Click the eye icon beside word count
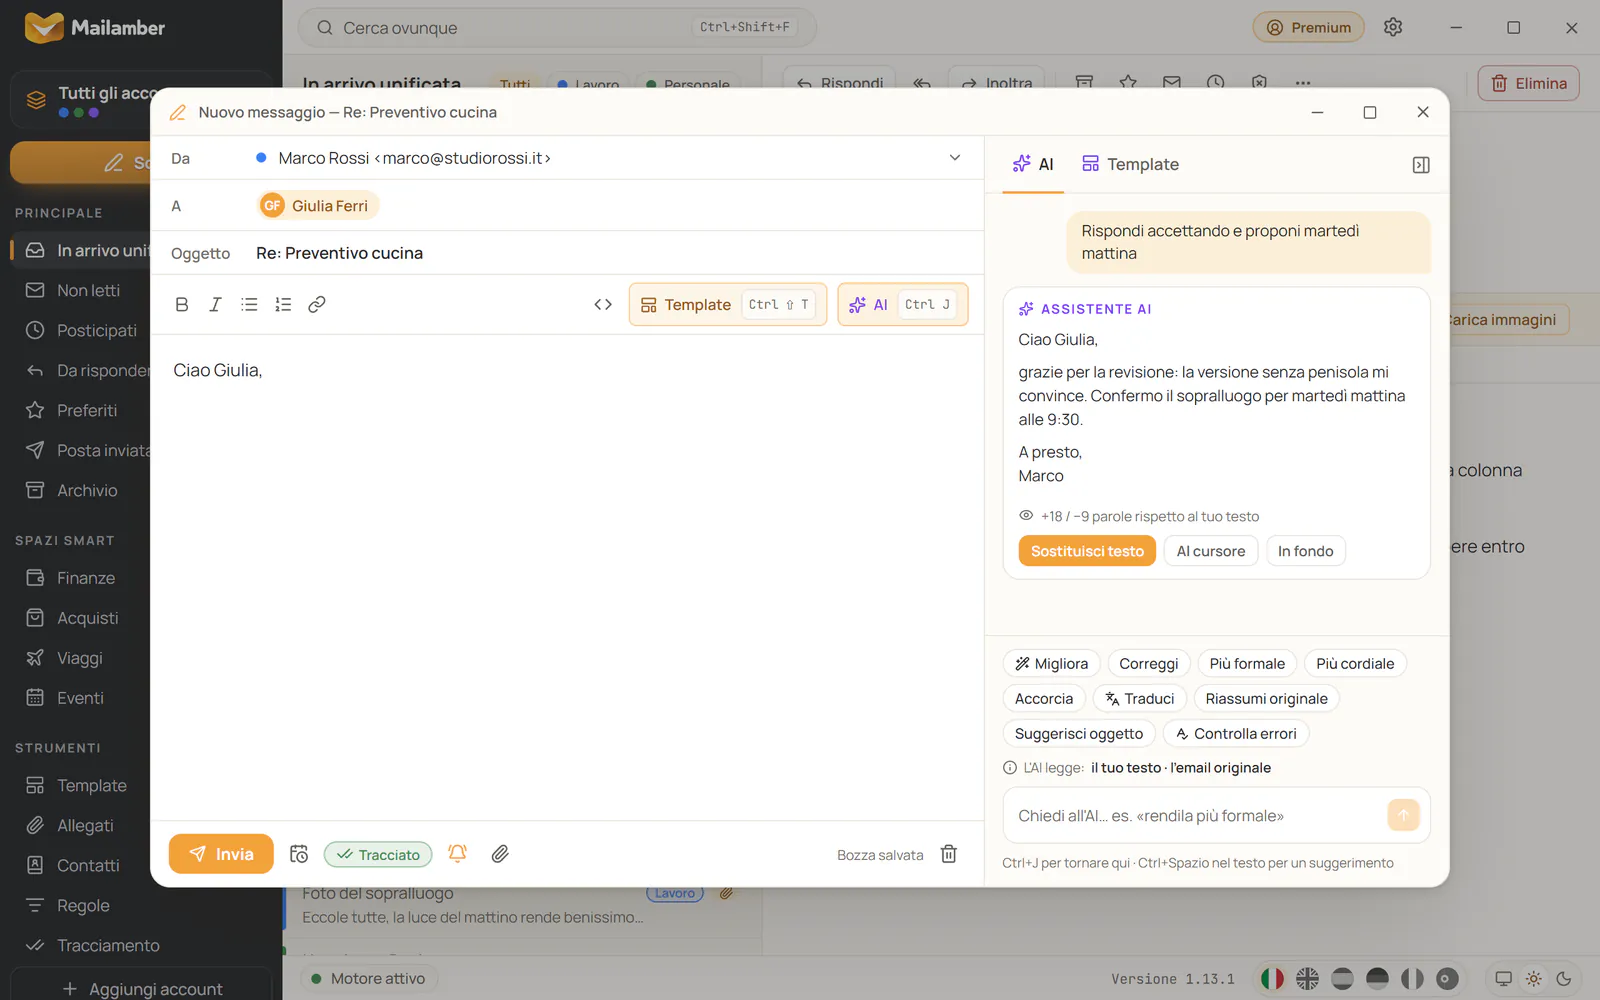This screenshot has width=1600, height=1000. pyautogui.click(x=1026, y=516)
